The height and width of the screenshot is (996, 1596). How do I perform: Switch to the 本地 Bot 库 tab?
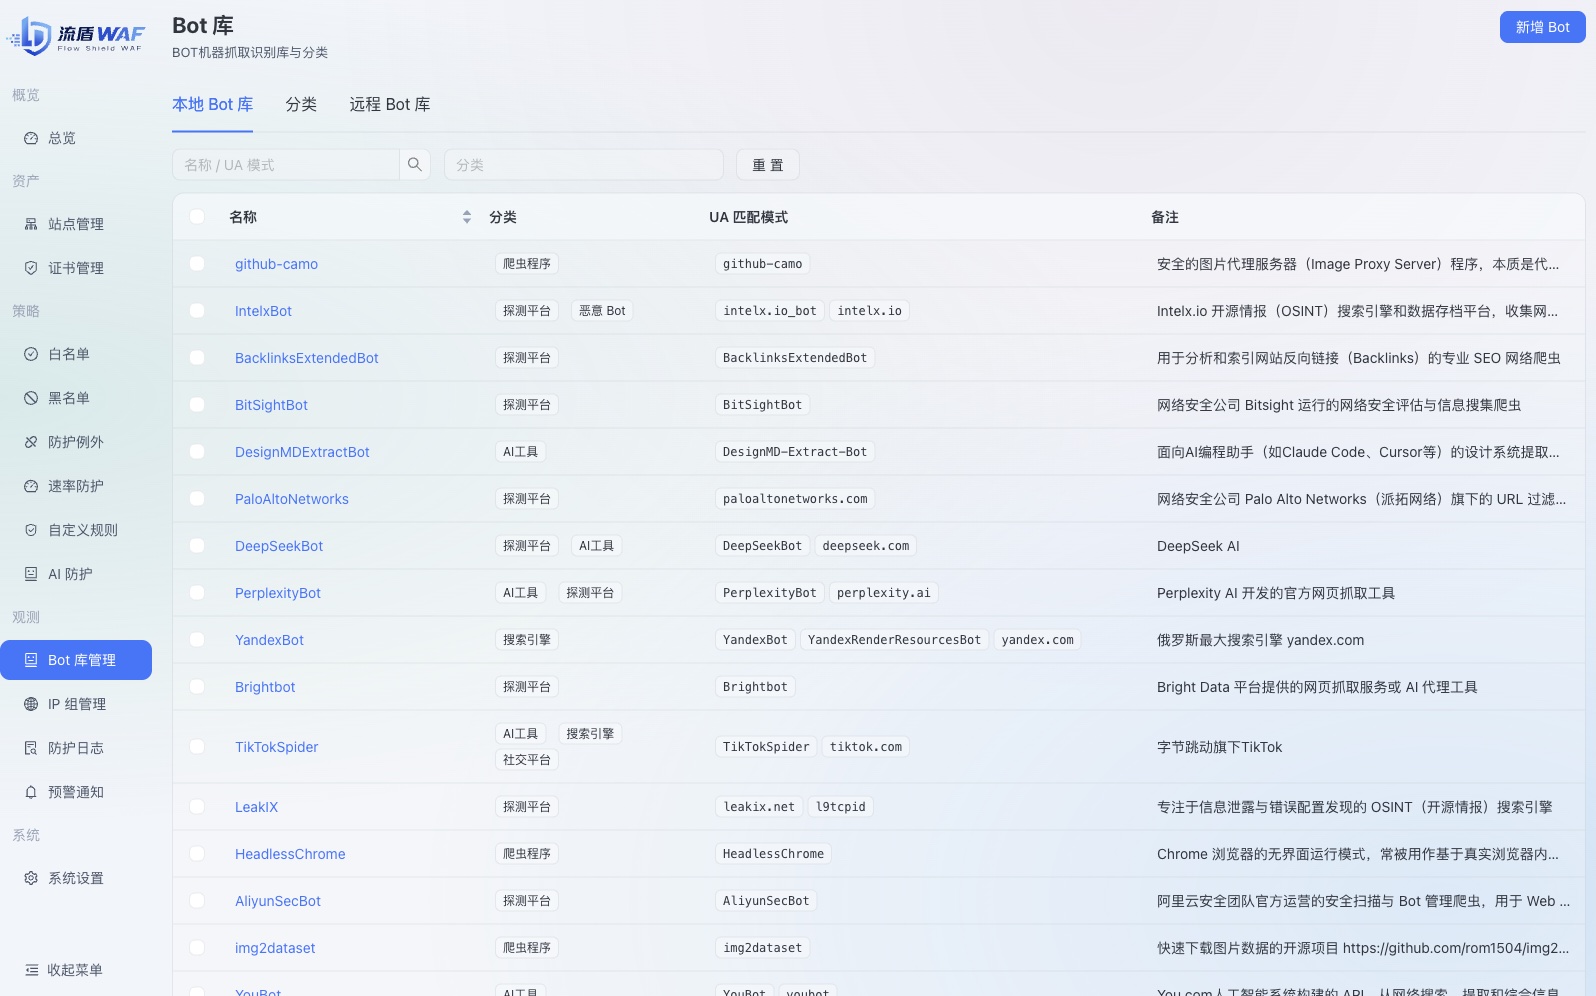pyautogui.click(x=212, y=104)
